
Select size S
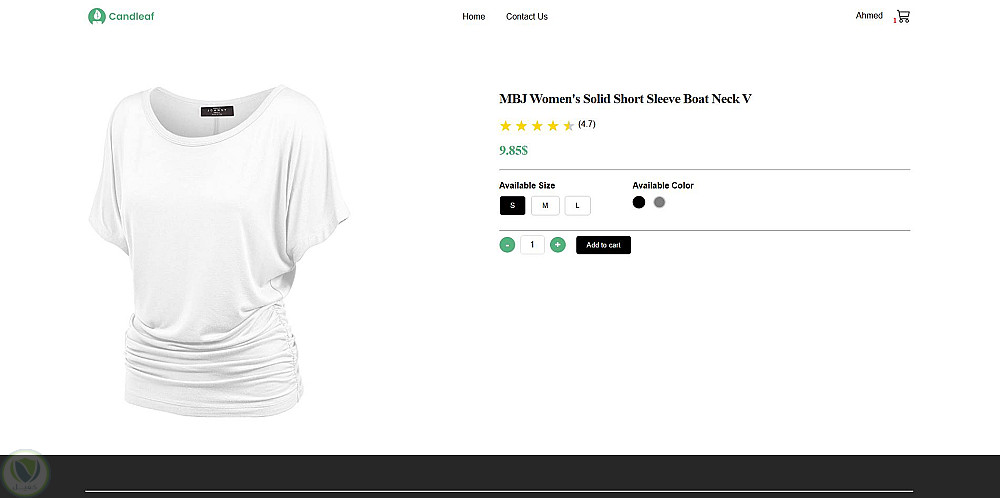[512, 206]
